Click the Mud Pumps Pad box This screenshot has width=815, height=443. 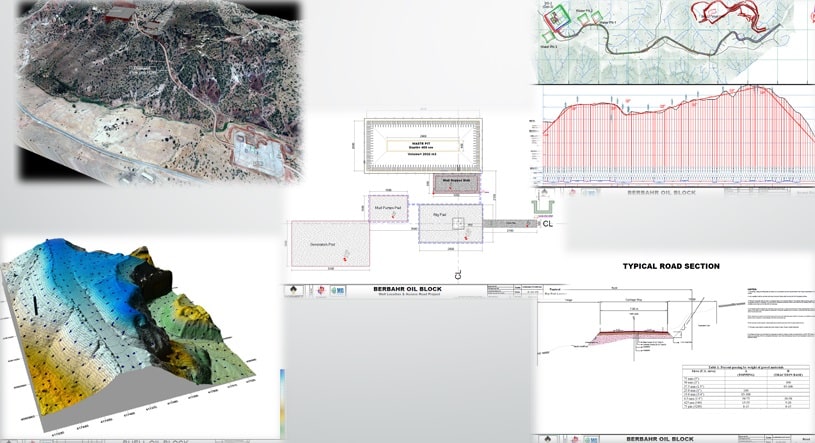tap(388, 209)
